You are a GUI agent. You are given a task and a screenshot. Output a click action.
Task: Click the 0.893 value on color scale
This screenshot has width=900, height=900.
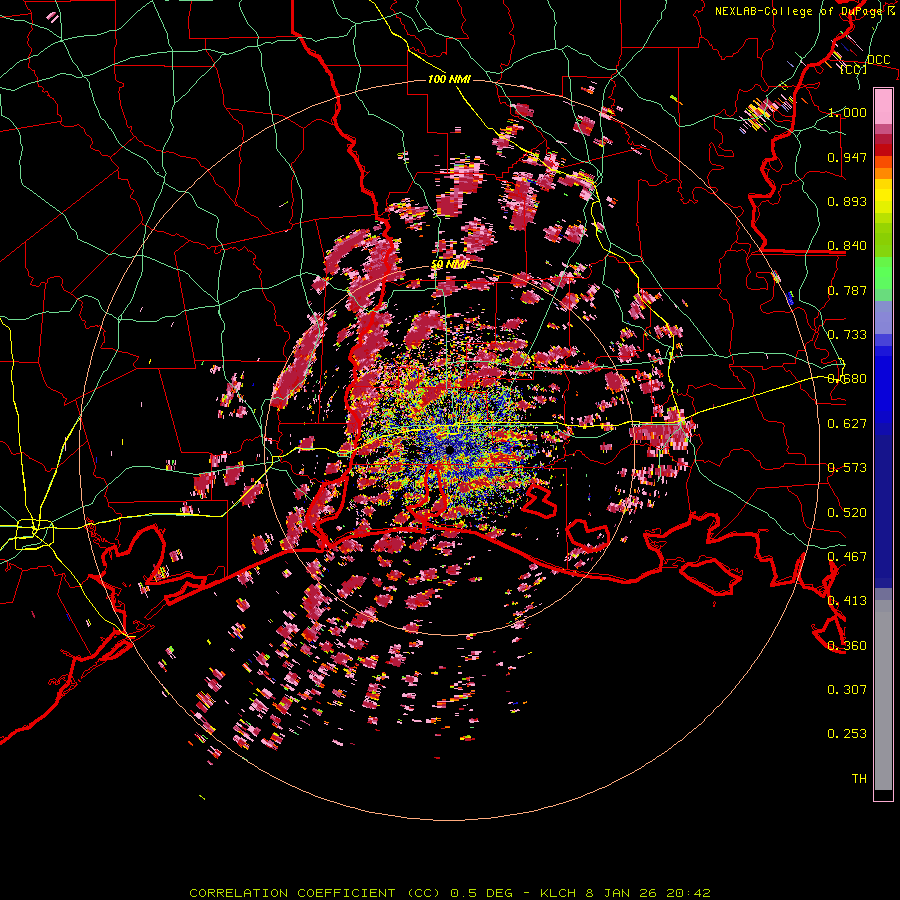[x=847, y=201]
